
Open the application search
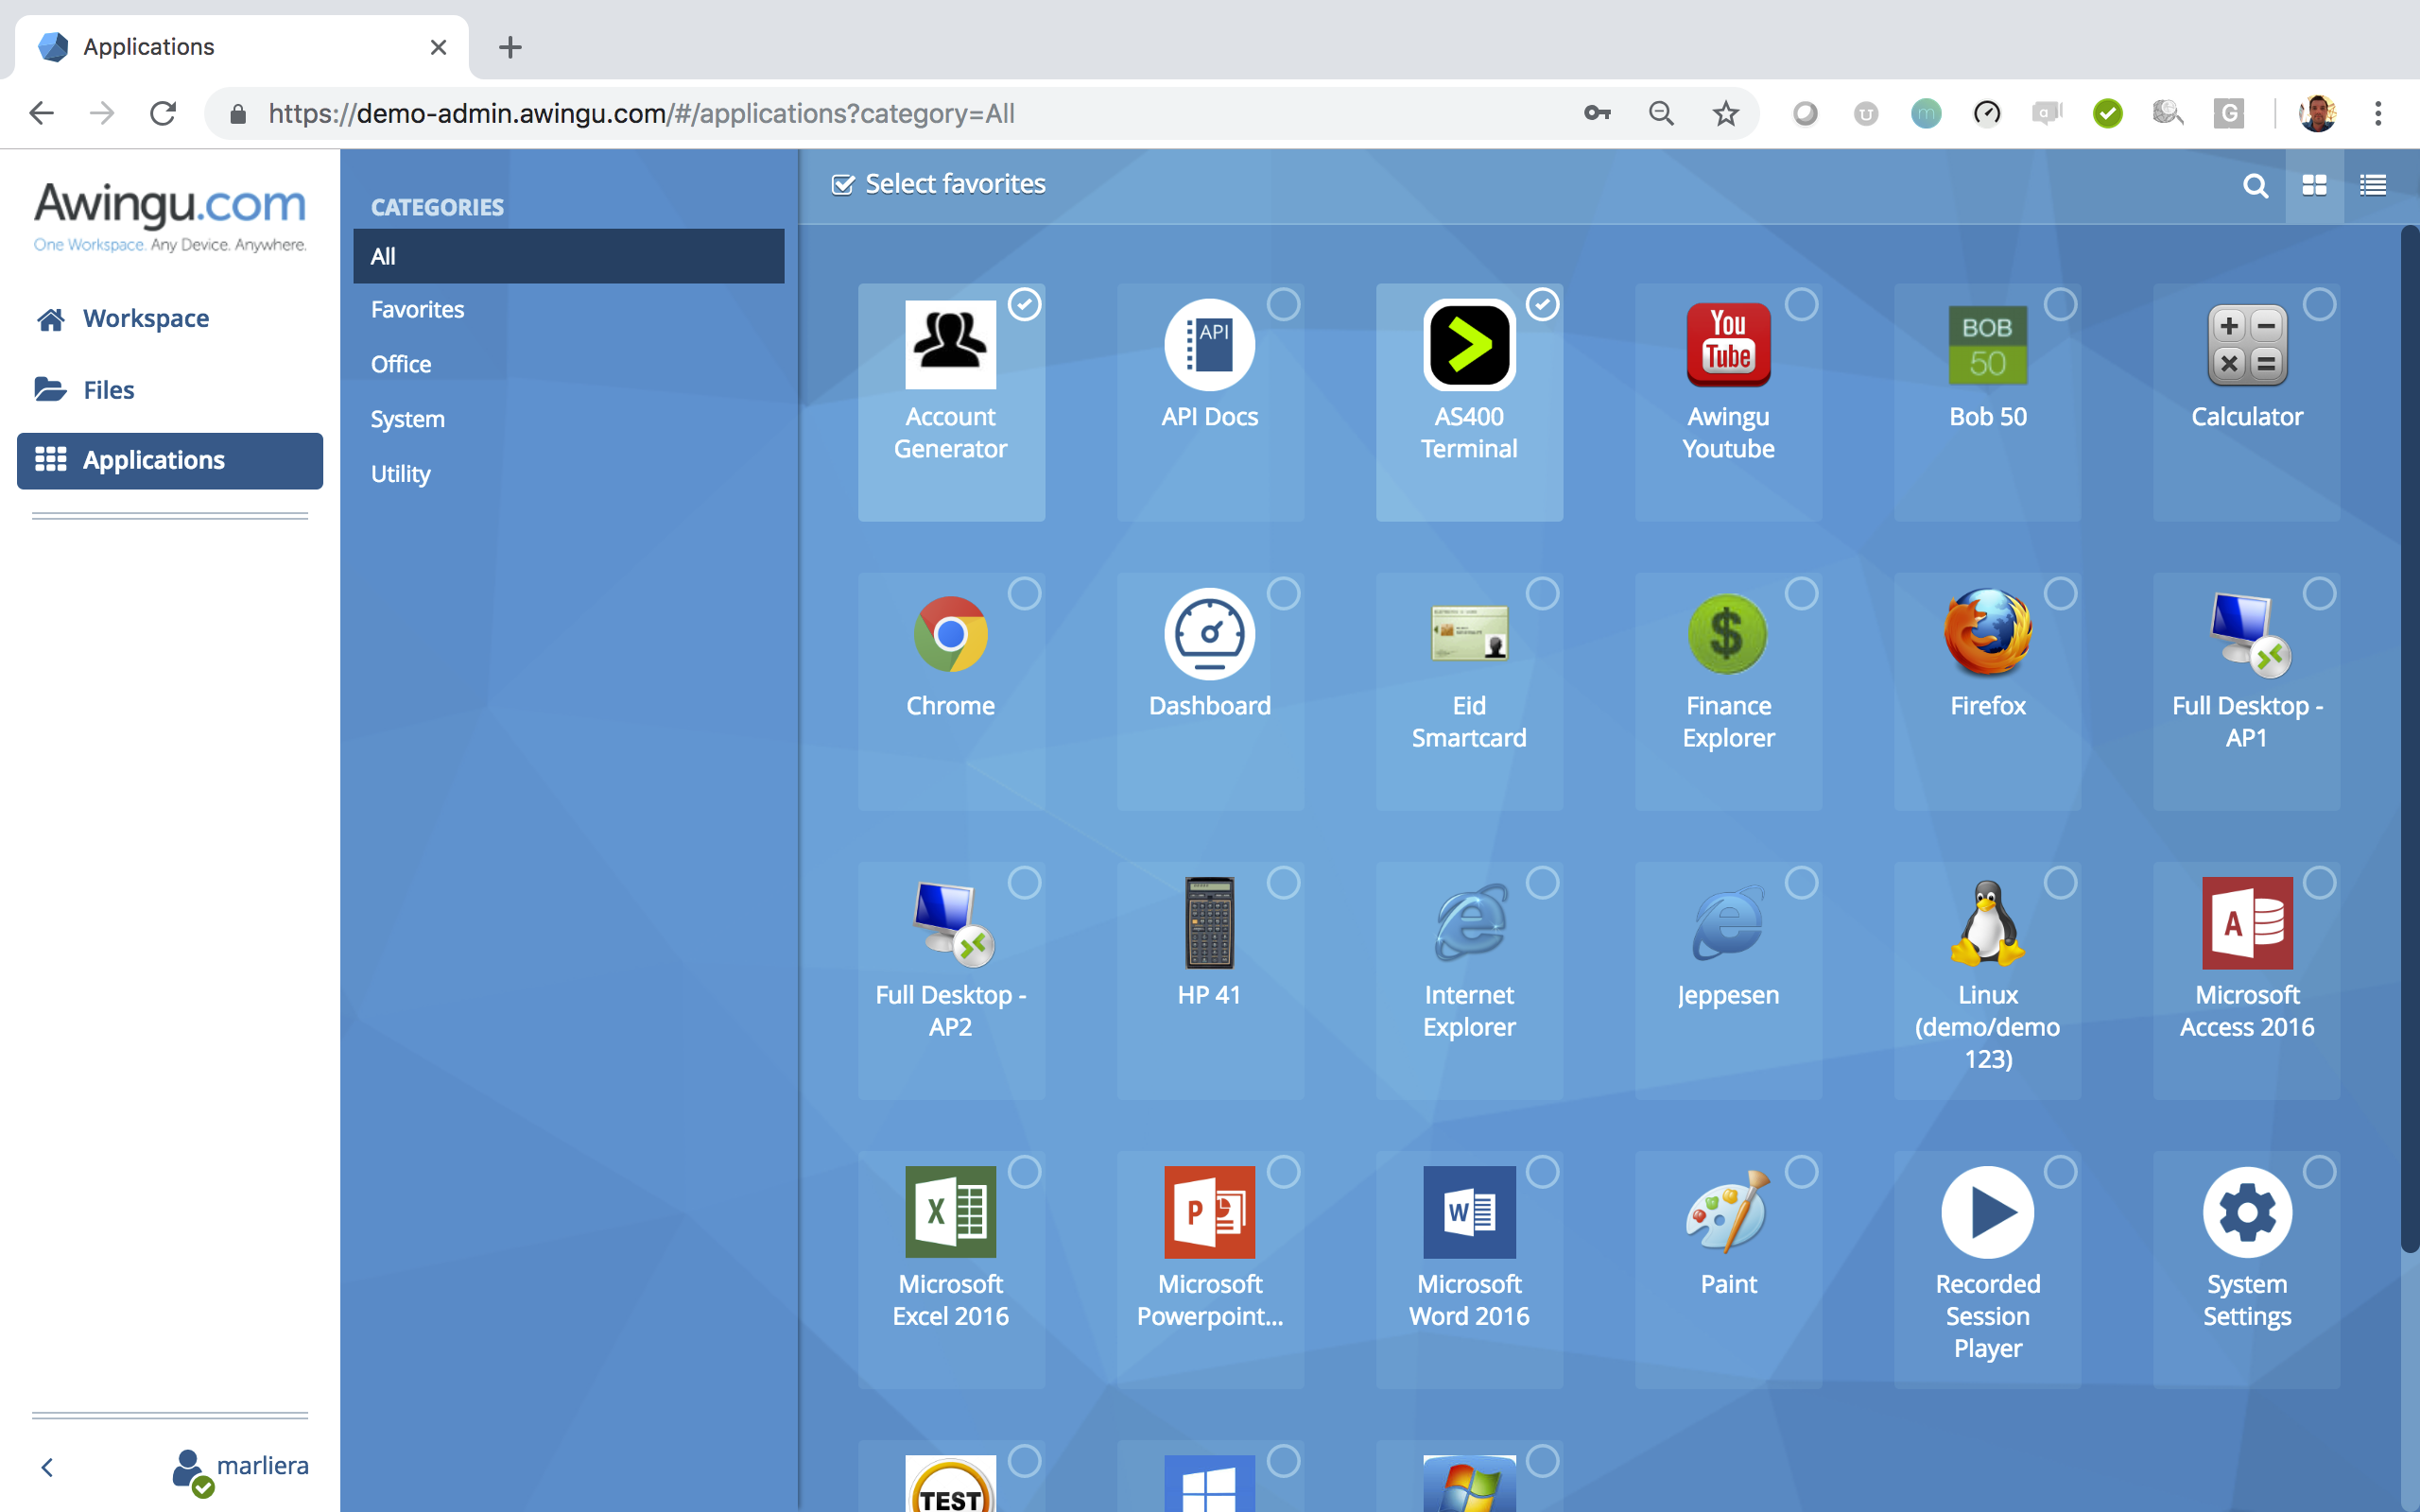[x=2255, y=185]
